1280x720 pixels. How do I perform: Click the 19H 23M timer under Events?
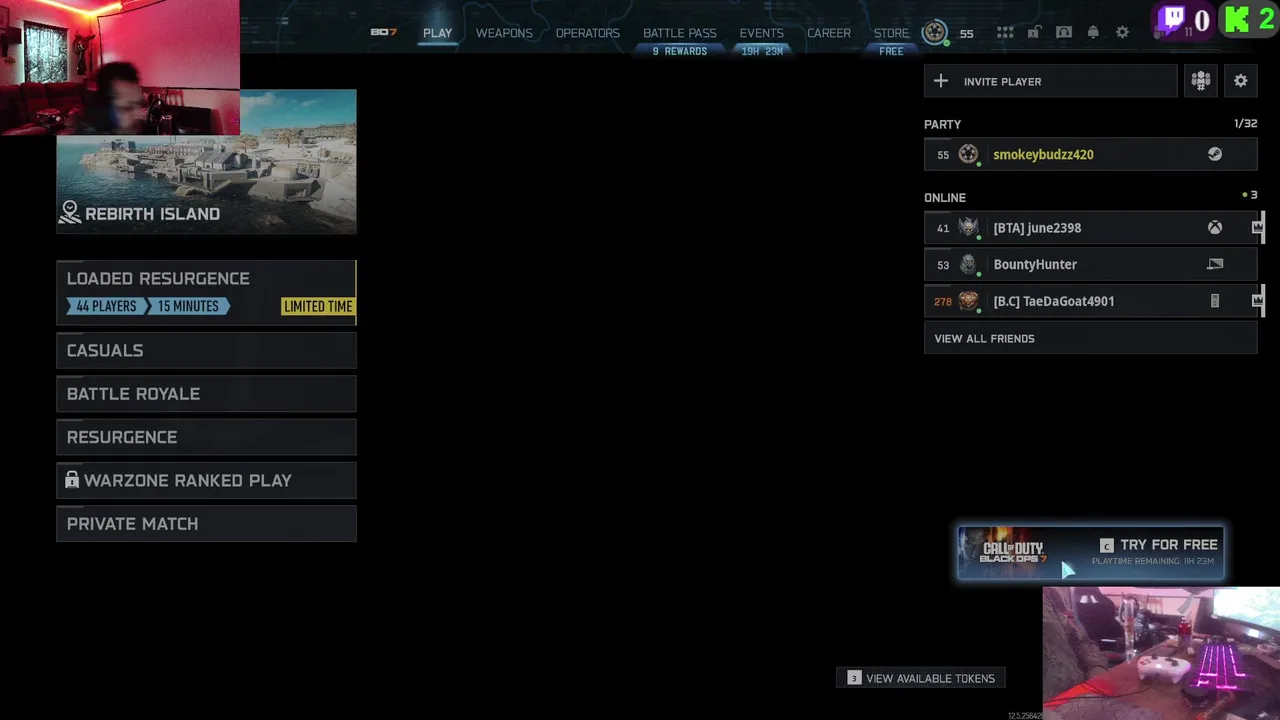click(762, 51)
